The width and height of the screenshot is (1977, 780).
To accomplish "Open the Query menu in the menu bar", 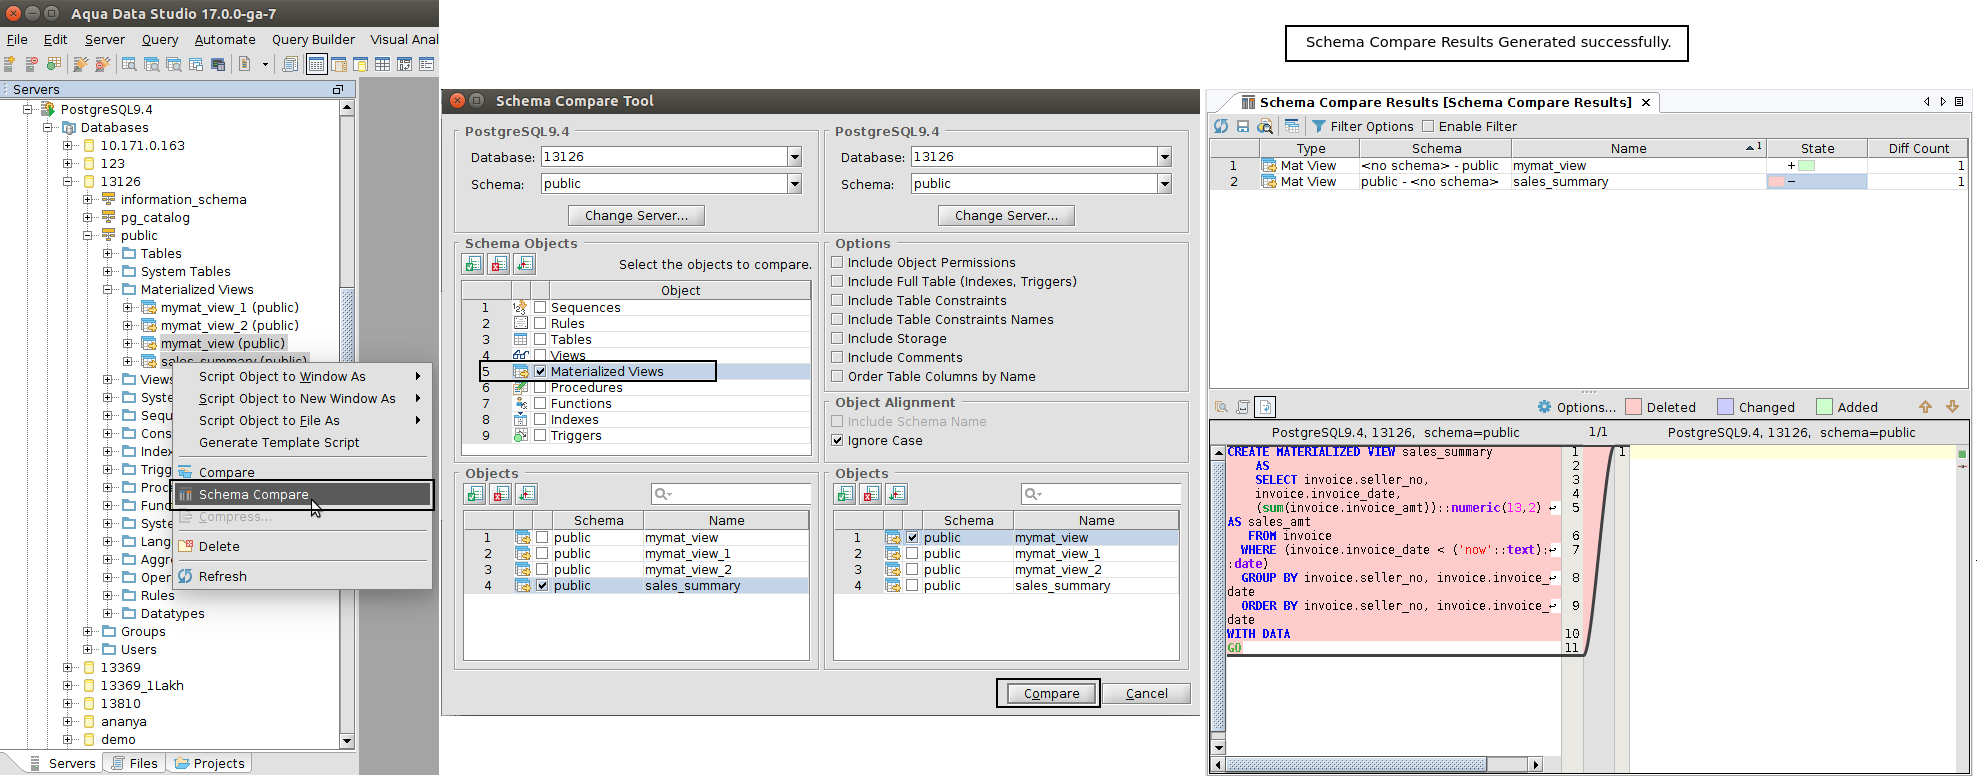I will click(160, 40).
